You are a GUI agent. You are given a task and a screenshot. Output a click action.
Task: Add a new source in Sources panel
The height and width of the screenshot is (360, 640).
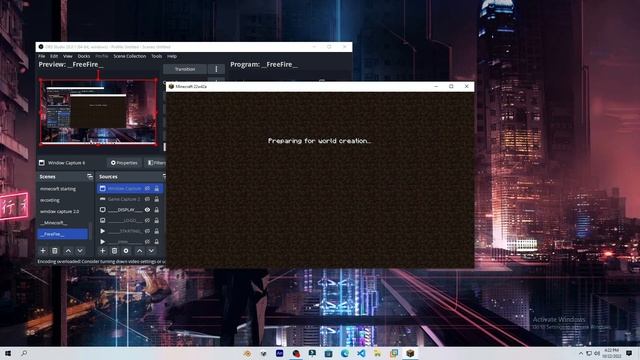coord(103,251)
